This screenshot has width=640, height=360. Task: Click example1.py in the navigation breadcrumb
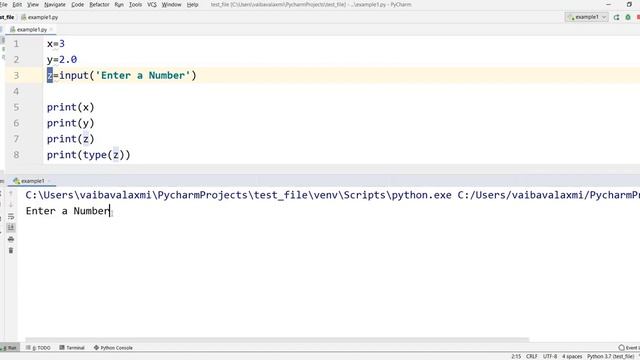40,17
